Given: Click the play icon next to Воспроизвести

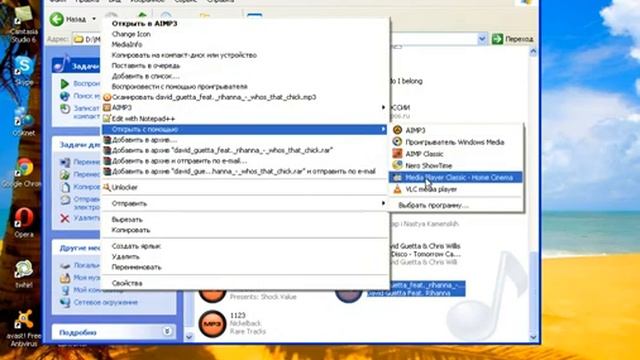Looking at the screenshot, I should click(64, 84).
